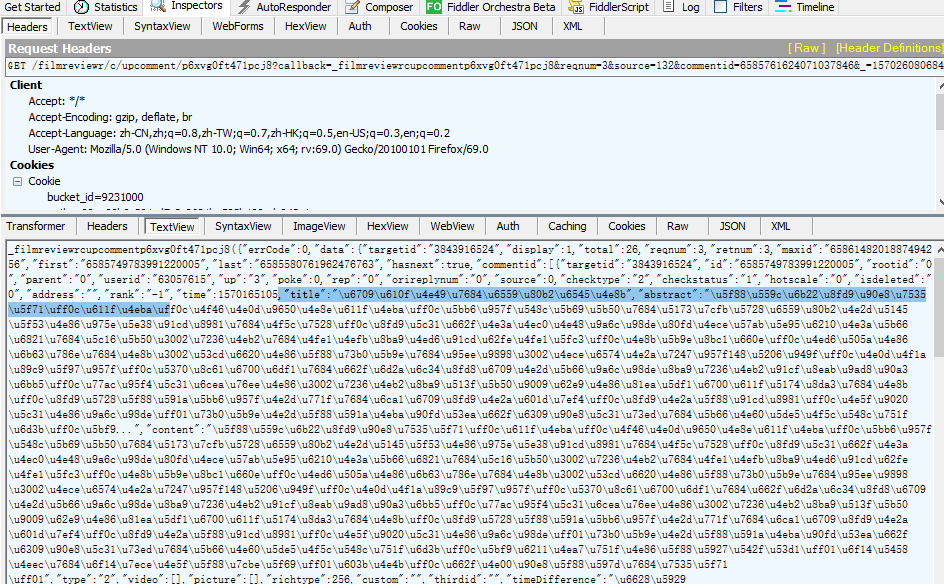Viewport: 944px width, 584px height.
Task: Open the Statistics tab
Action: tap(116, 7)
